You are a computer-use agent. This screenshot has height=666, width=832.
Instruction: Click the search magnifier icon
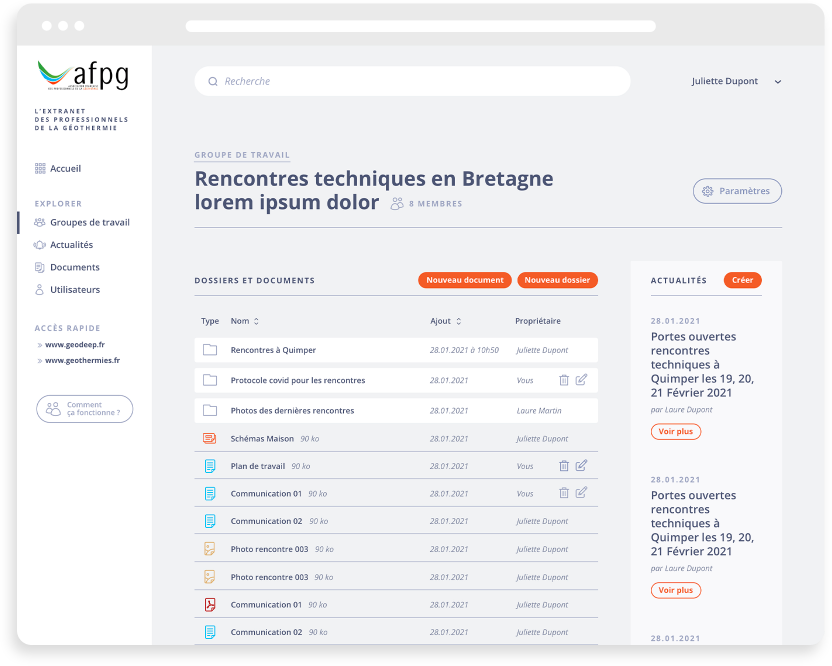pyautogui.click(x=213, y=81)
